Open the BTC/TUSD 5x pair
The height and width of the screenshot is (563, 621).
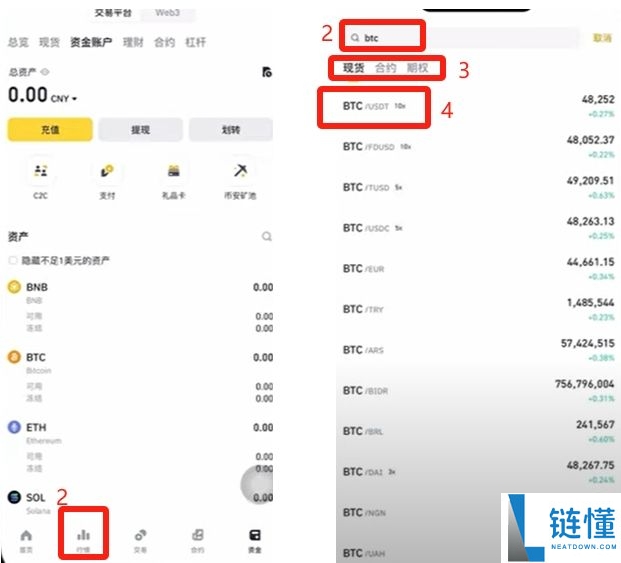pyautogui.click(x=478, y=187)
